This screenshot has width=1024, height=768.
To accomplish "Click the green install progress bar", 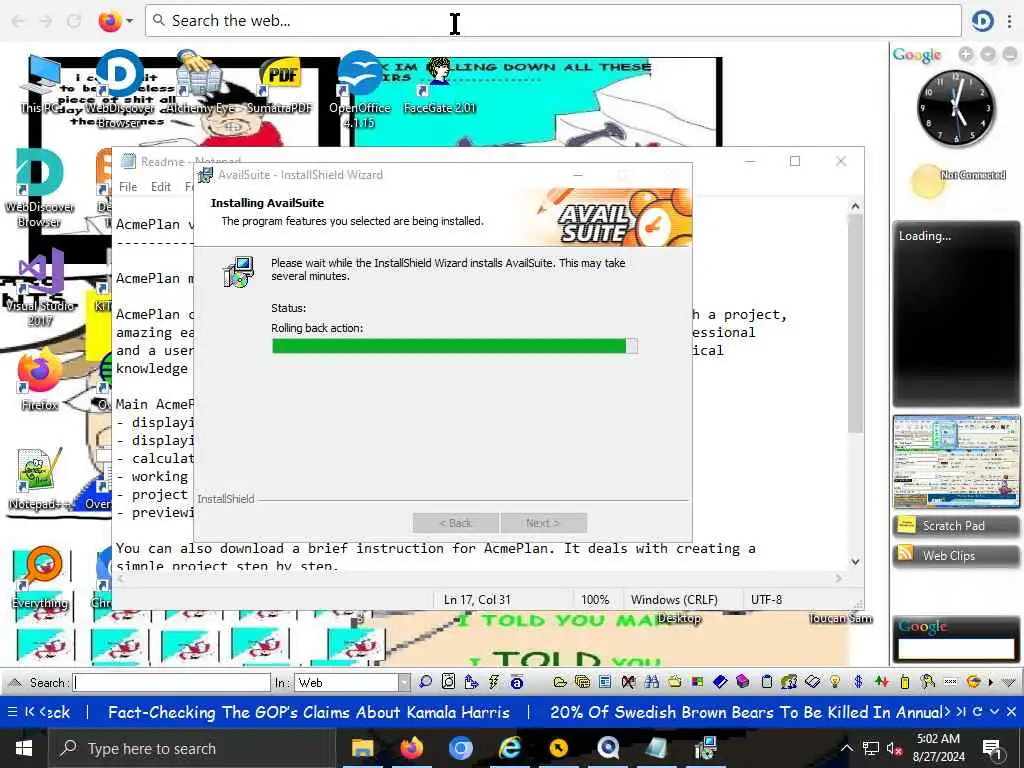I will coord(455,346).
